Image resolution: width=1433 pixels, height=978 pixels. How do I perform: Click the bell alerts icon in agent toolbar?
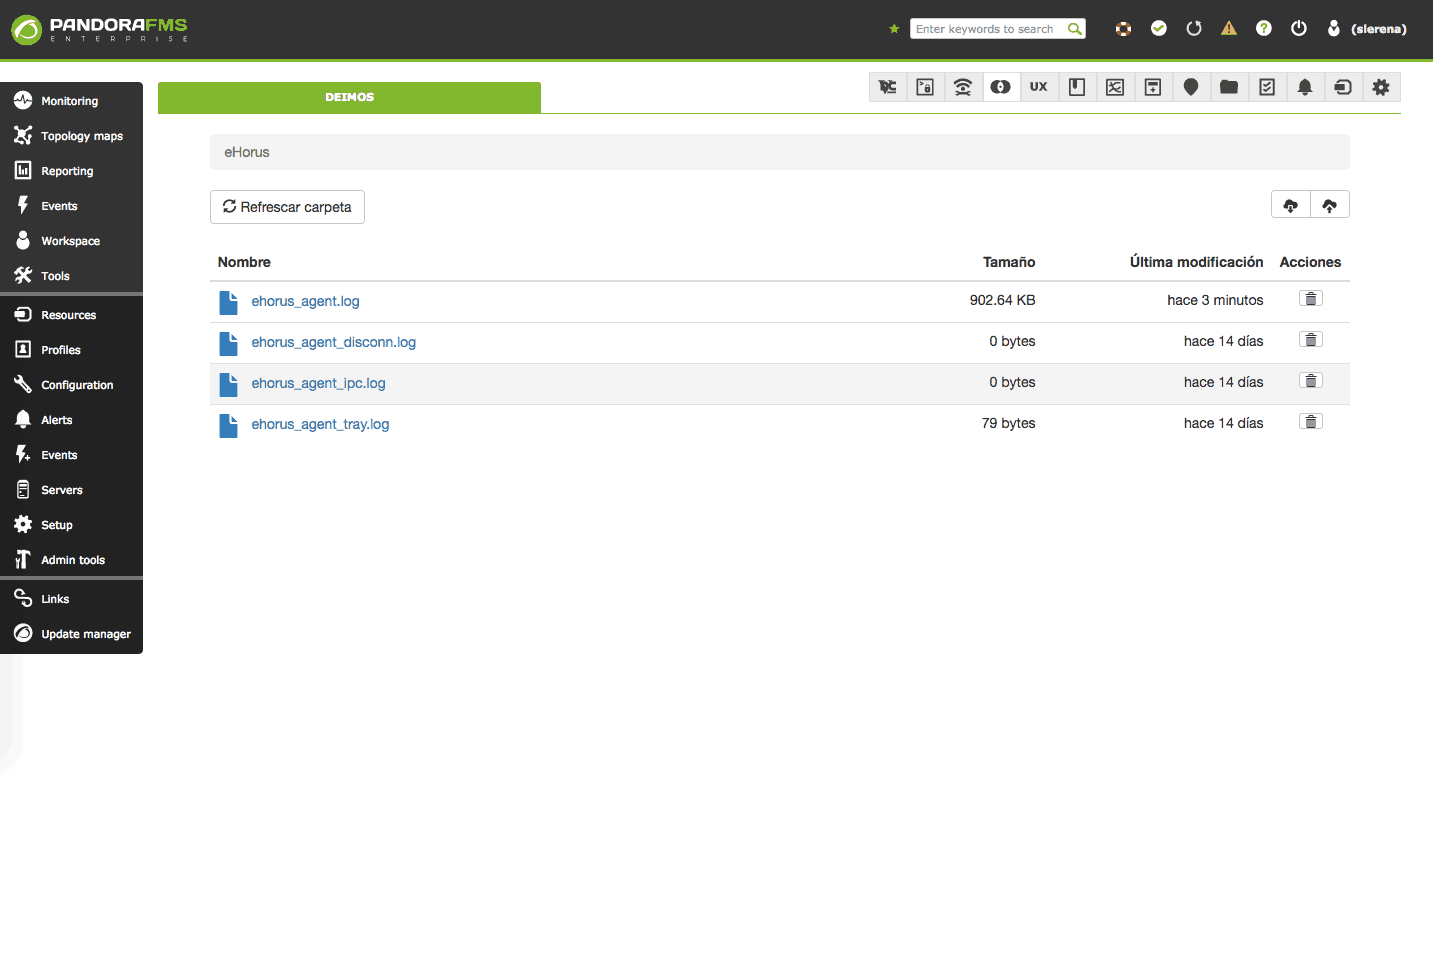(x=1305, y=87)
